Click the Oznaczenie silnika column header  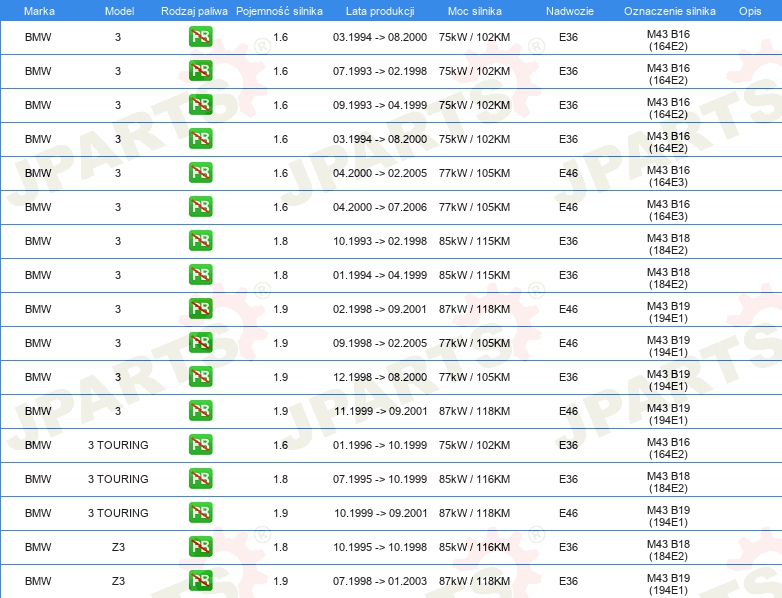tap(670, 11)
